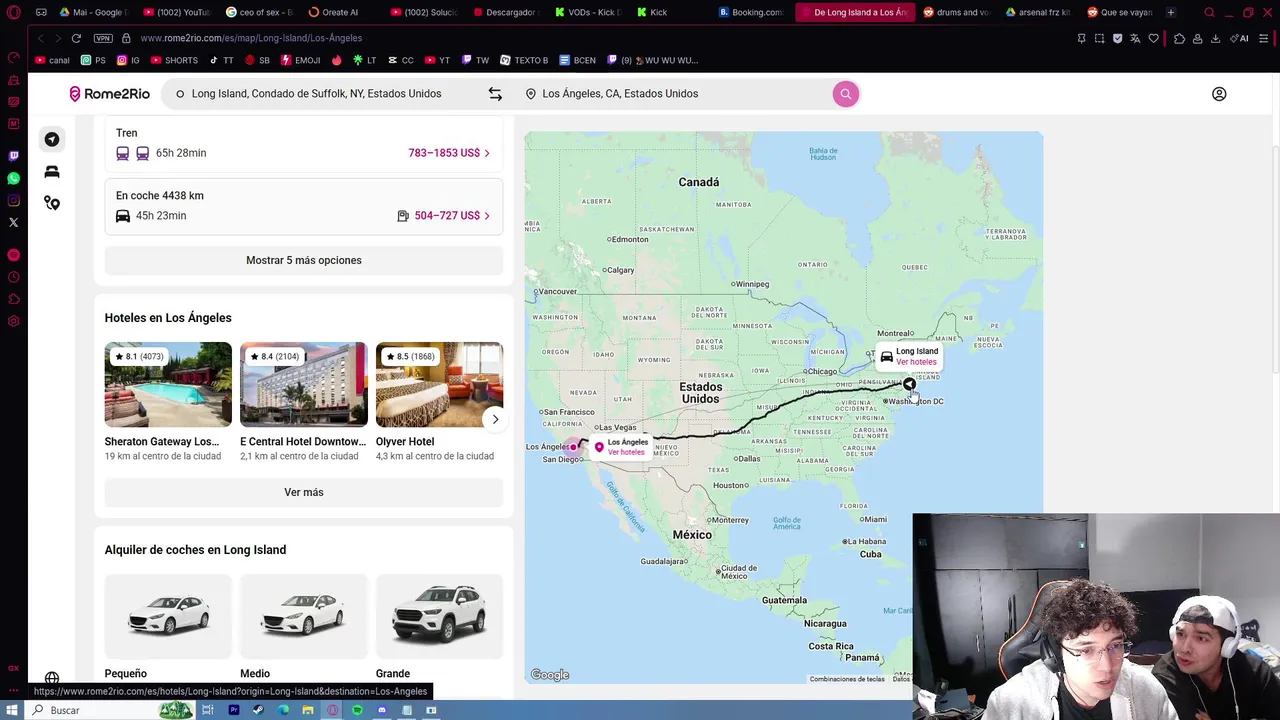Switch to the 'ceo of sex' Google tab

pos(259,12)
